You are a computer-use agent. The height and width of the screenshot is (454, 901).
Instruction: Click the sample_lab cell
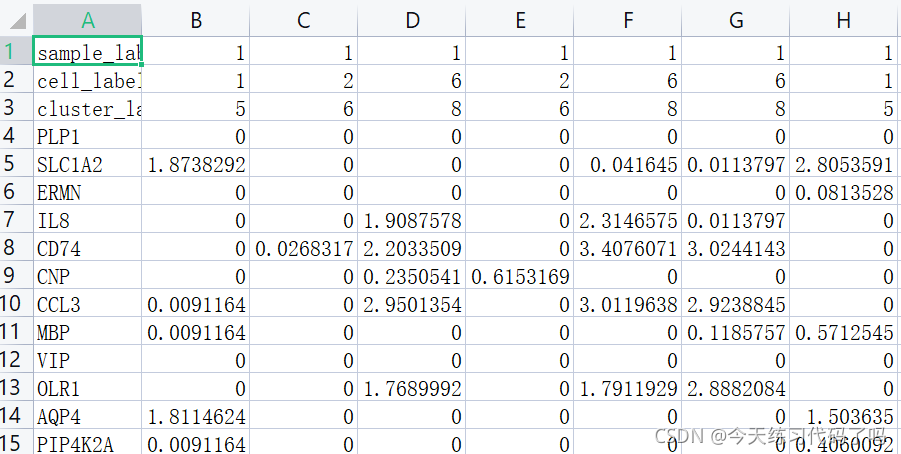[87, 51]
